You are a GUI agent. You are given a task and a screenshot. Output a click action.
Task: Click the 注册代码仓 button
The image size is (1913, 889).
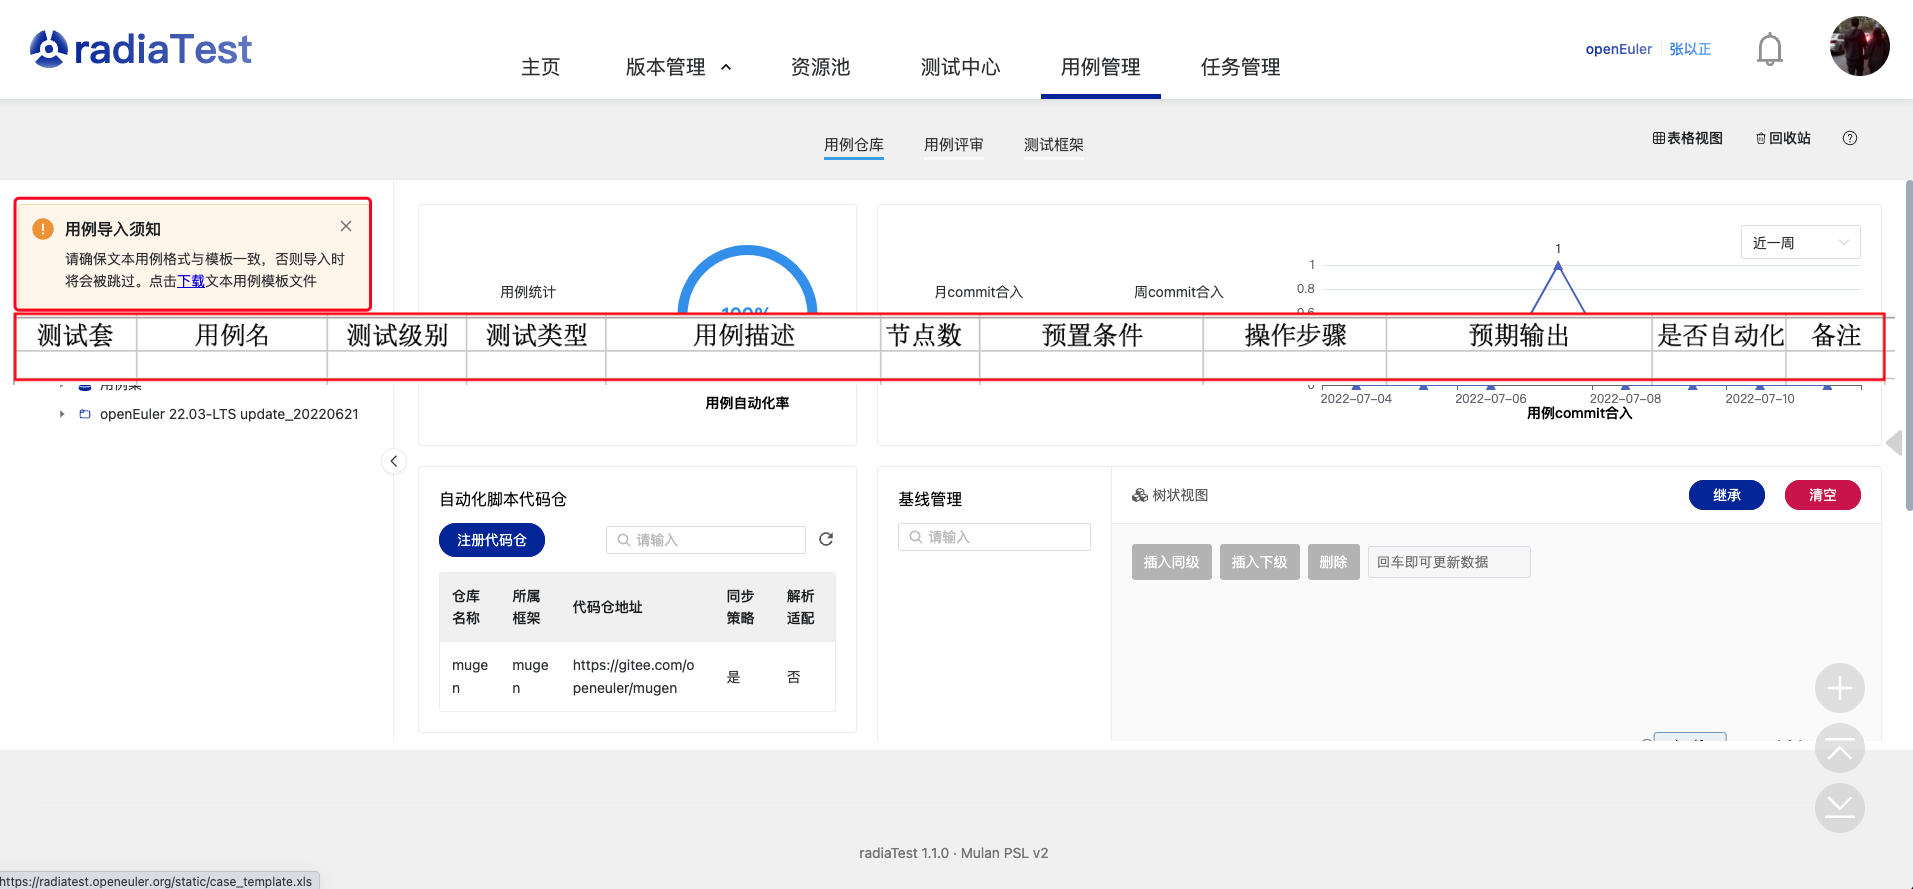(x=491, y=540)
